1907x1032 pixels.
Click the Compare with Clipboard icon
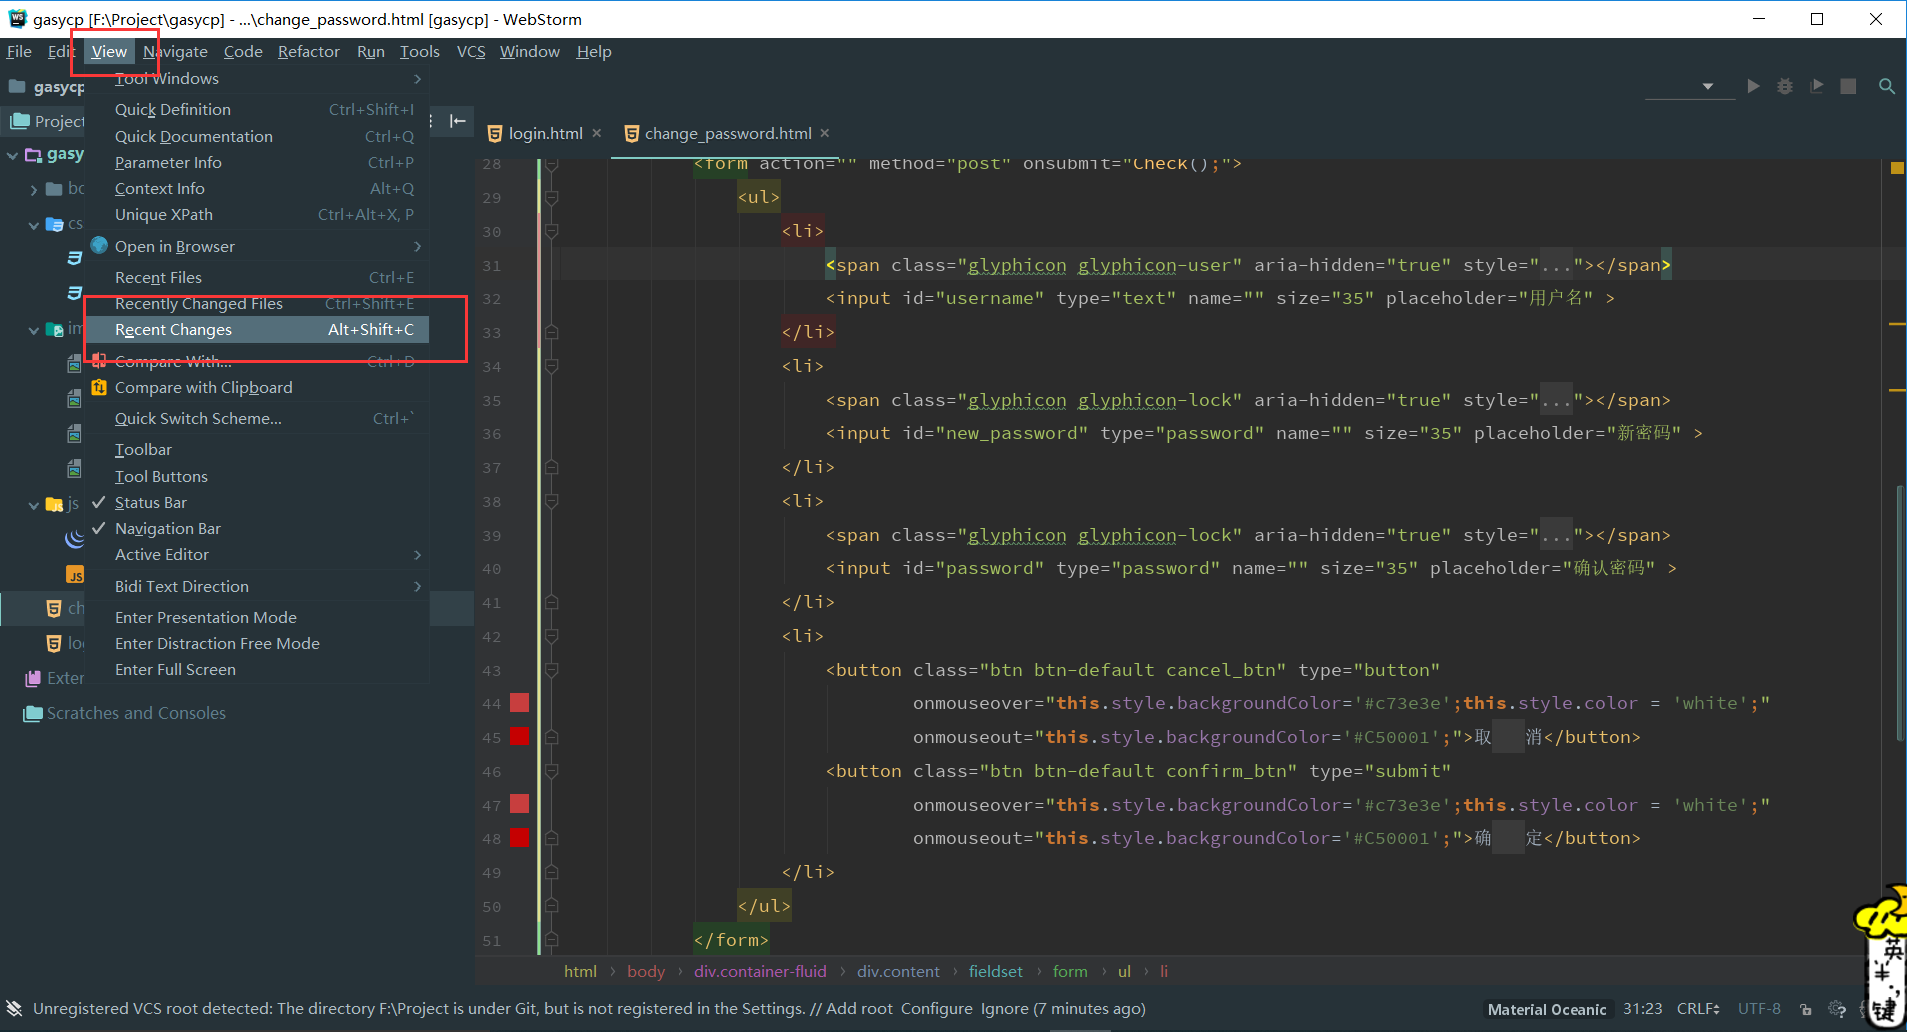[x=99, y=387]
